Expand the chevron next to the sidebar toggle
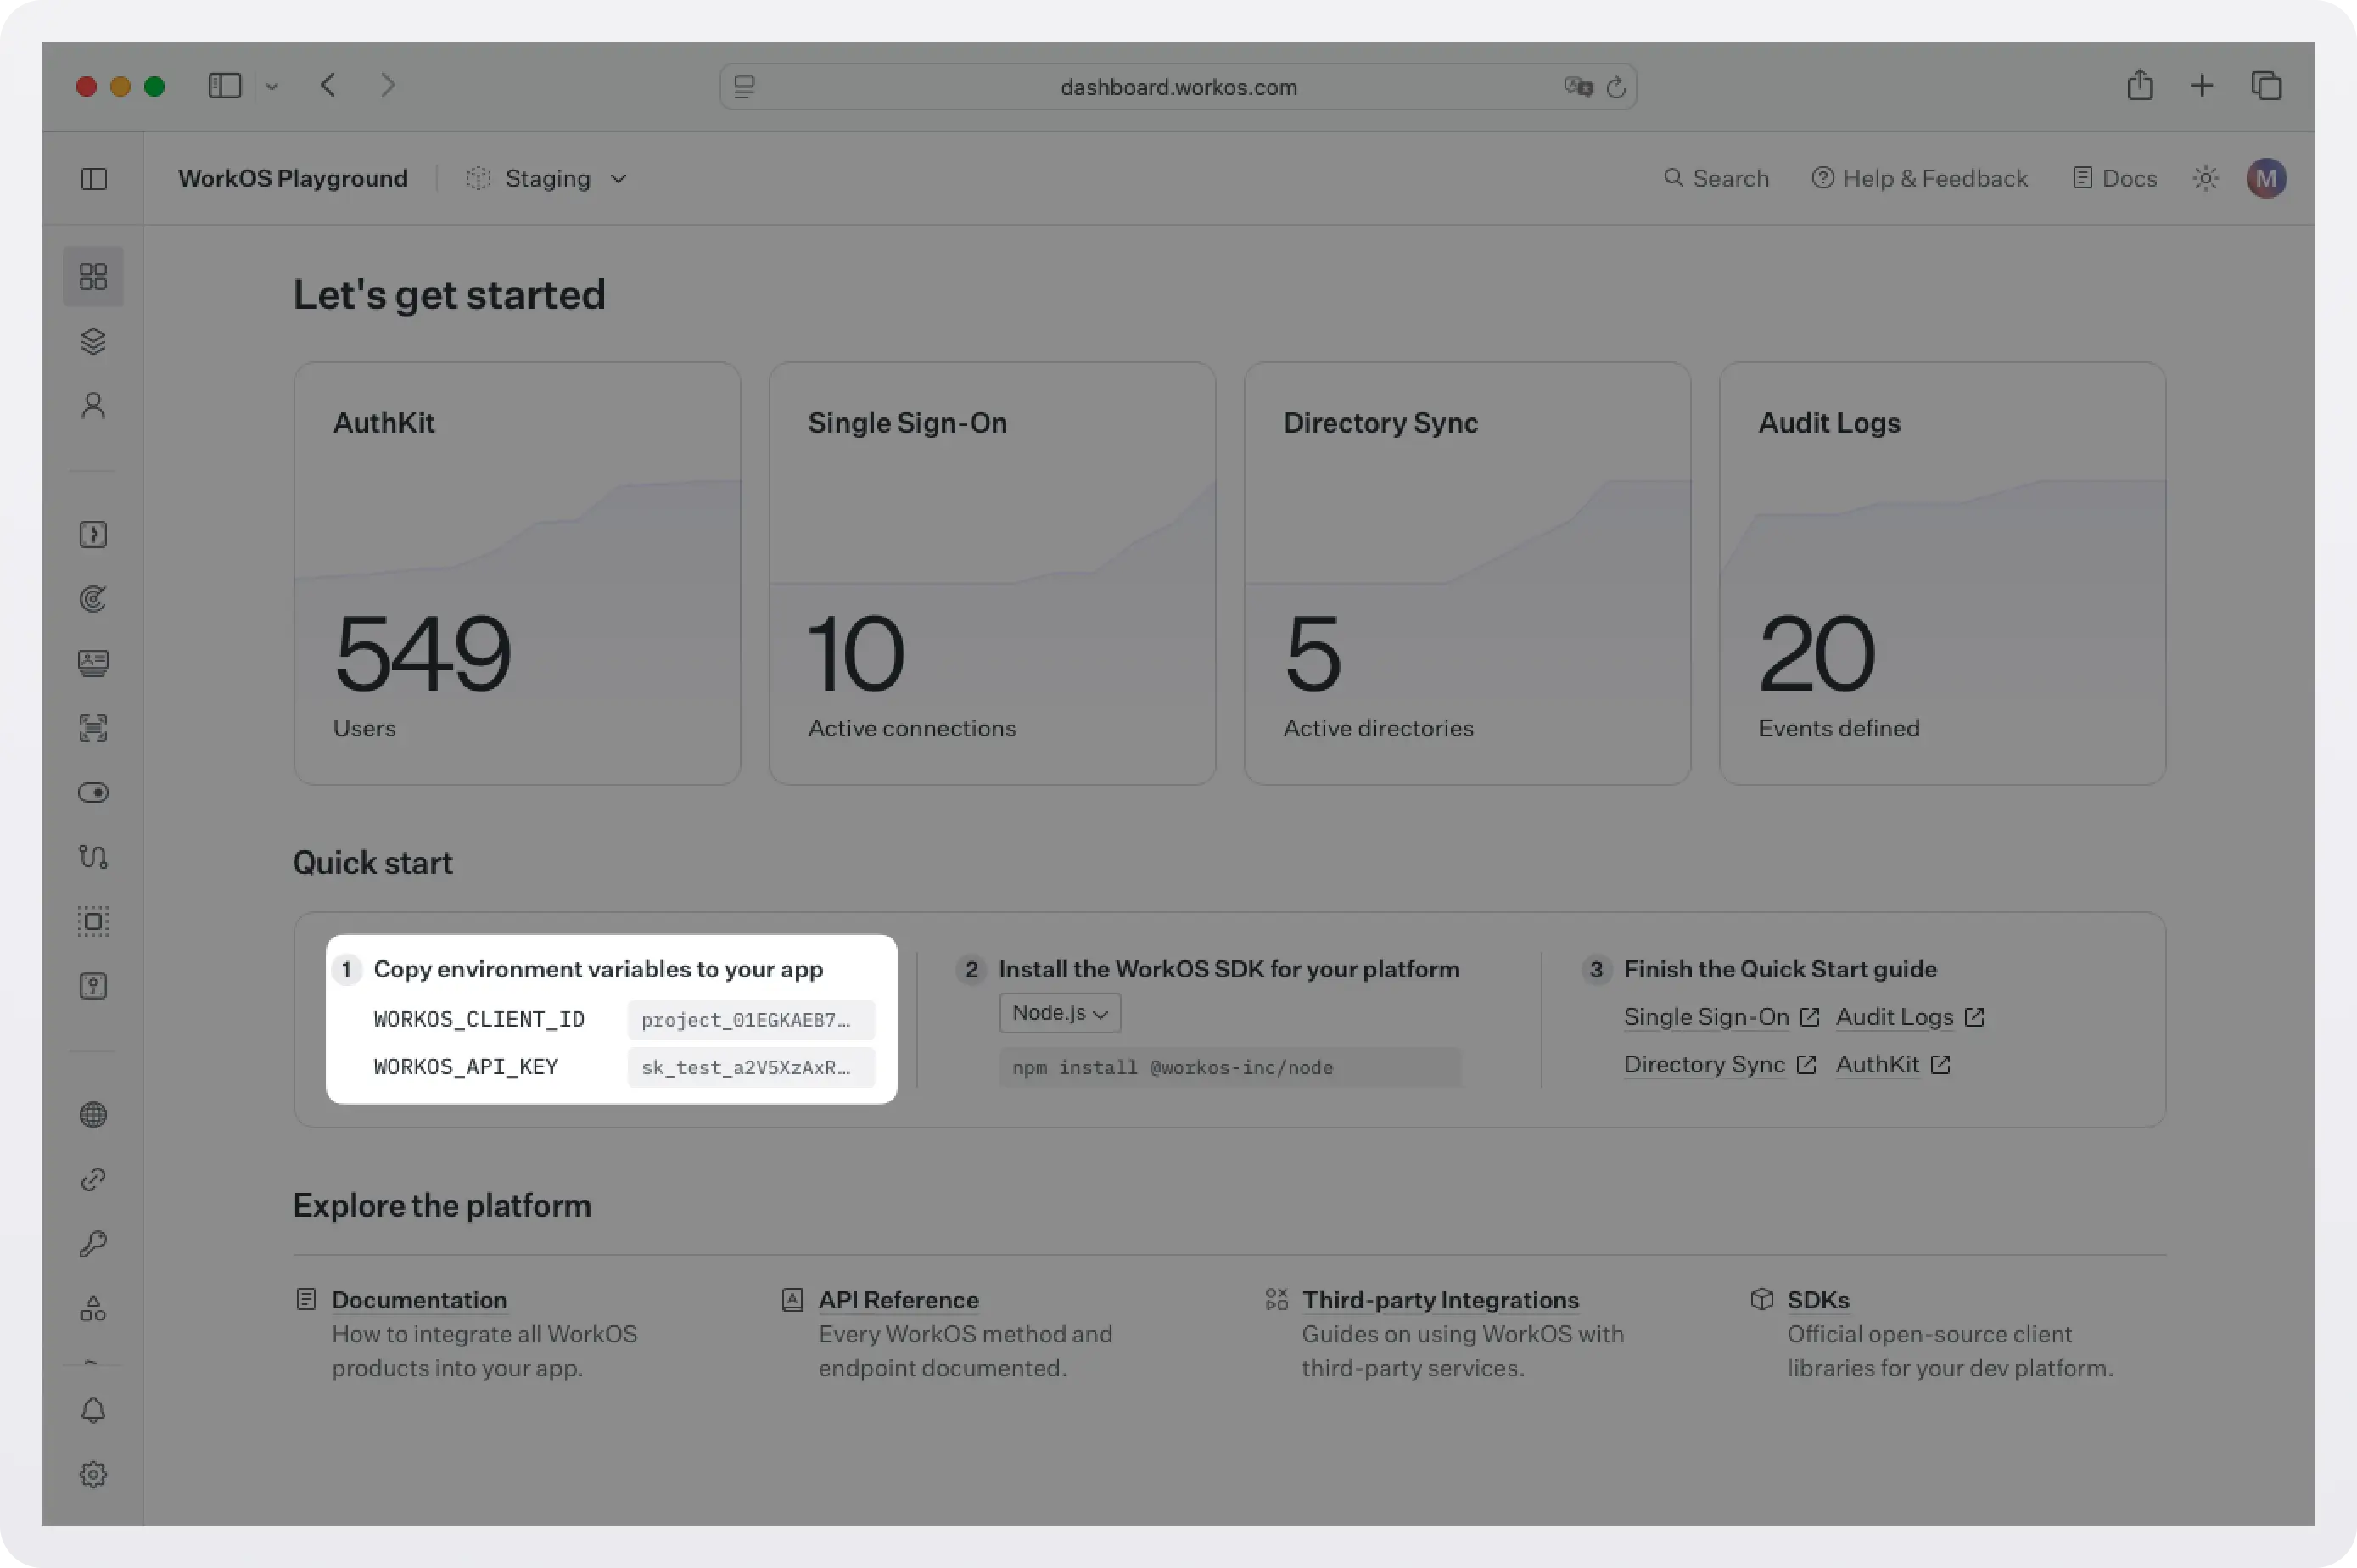Image resolution: width=2357 pixels, height=1568 pixels. [x=272, y=86]
